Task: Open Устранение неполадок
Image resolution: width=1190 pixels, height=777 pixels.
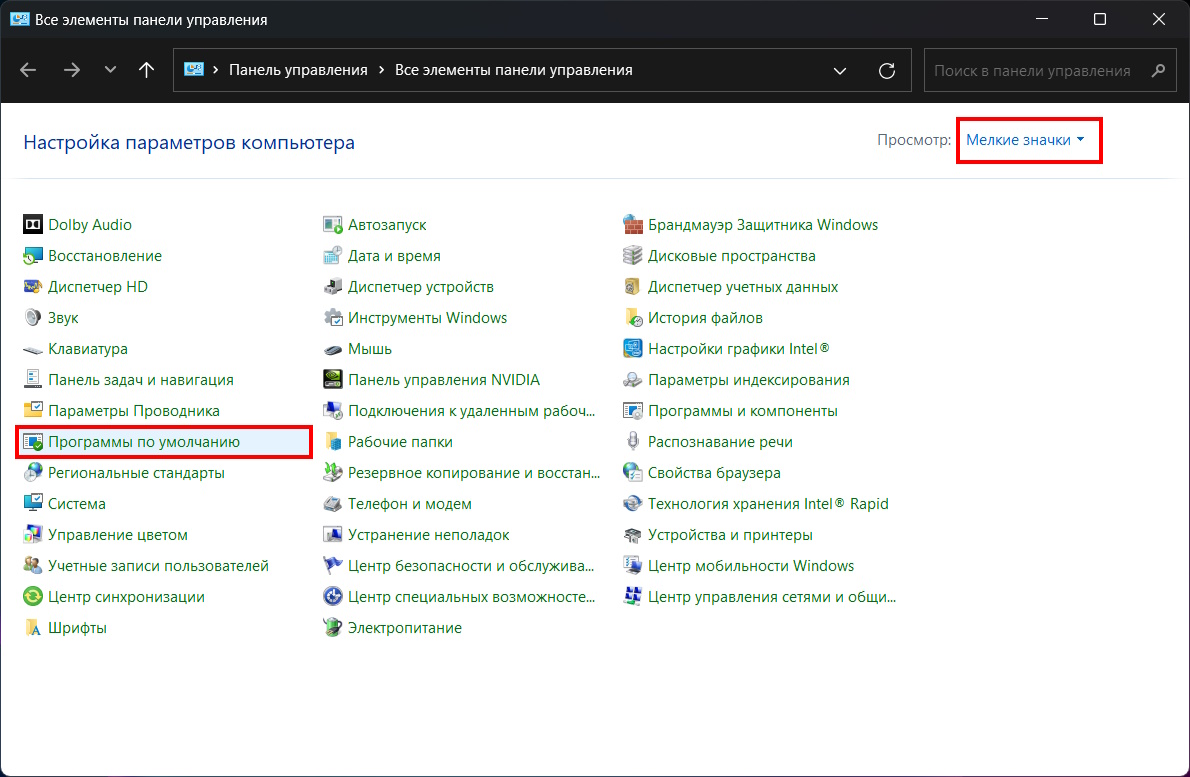Action: 428,535
